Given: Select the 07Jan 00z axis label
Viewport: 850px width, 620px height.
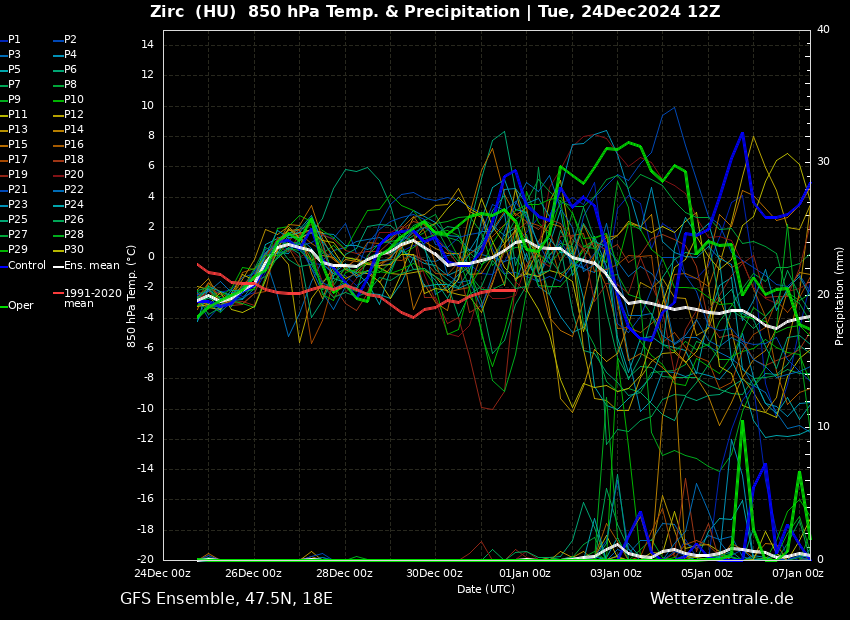Looking at the screenshot, I should point(797,573).
